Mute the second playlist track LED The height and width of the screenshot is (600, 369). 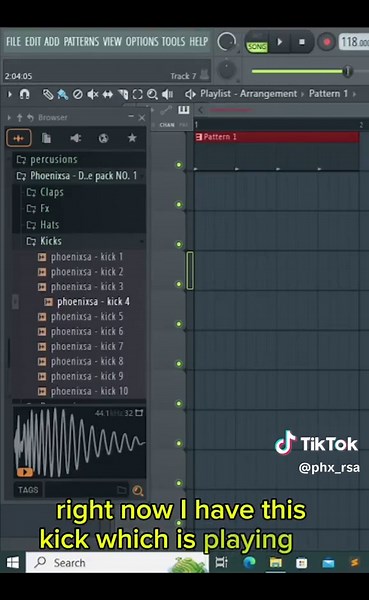(179, 204)
